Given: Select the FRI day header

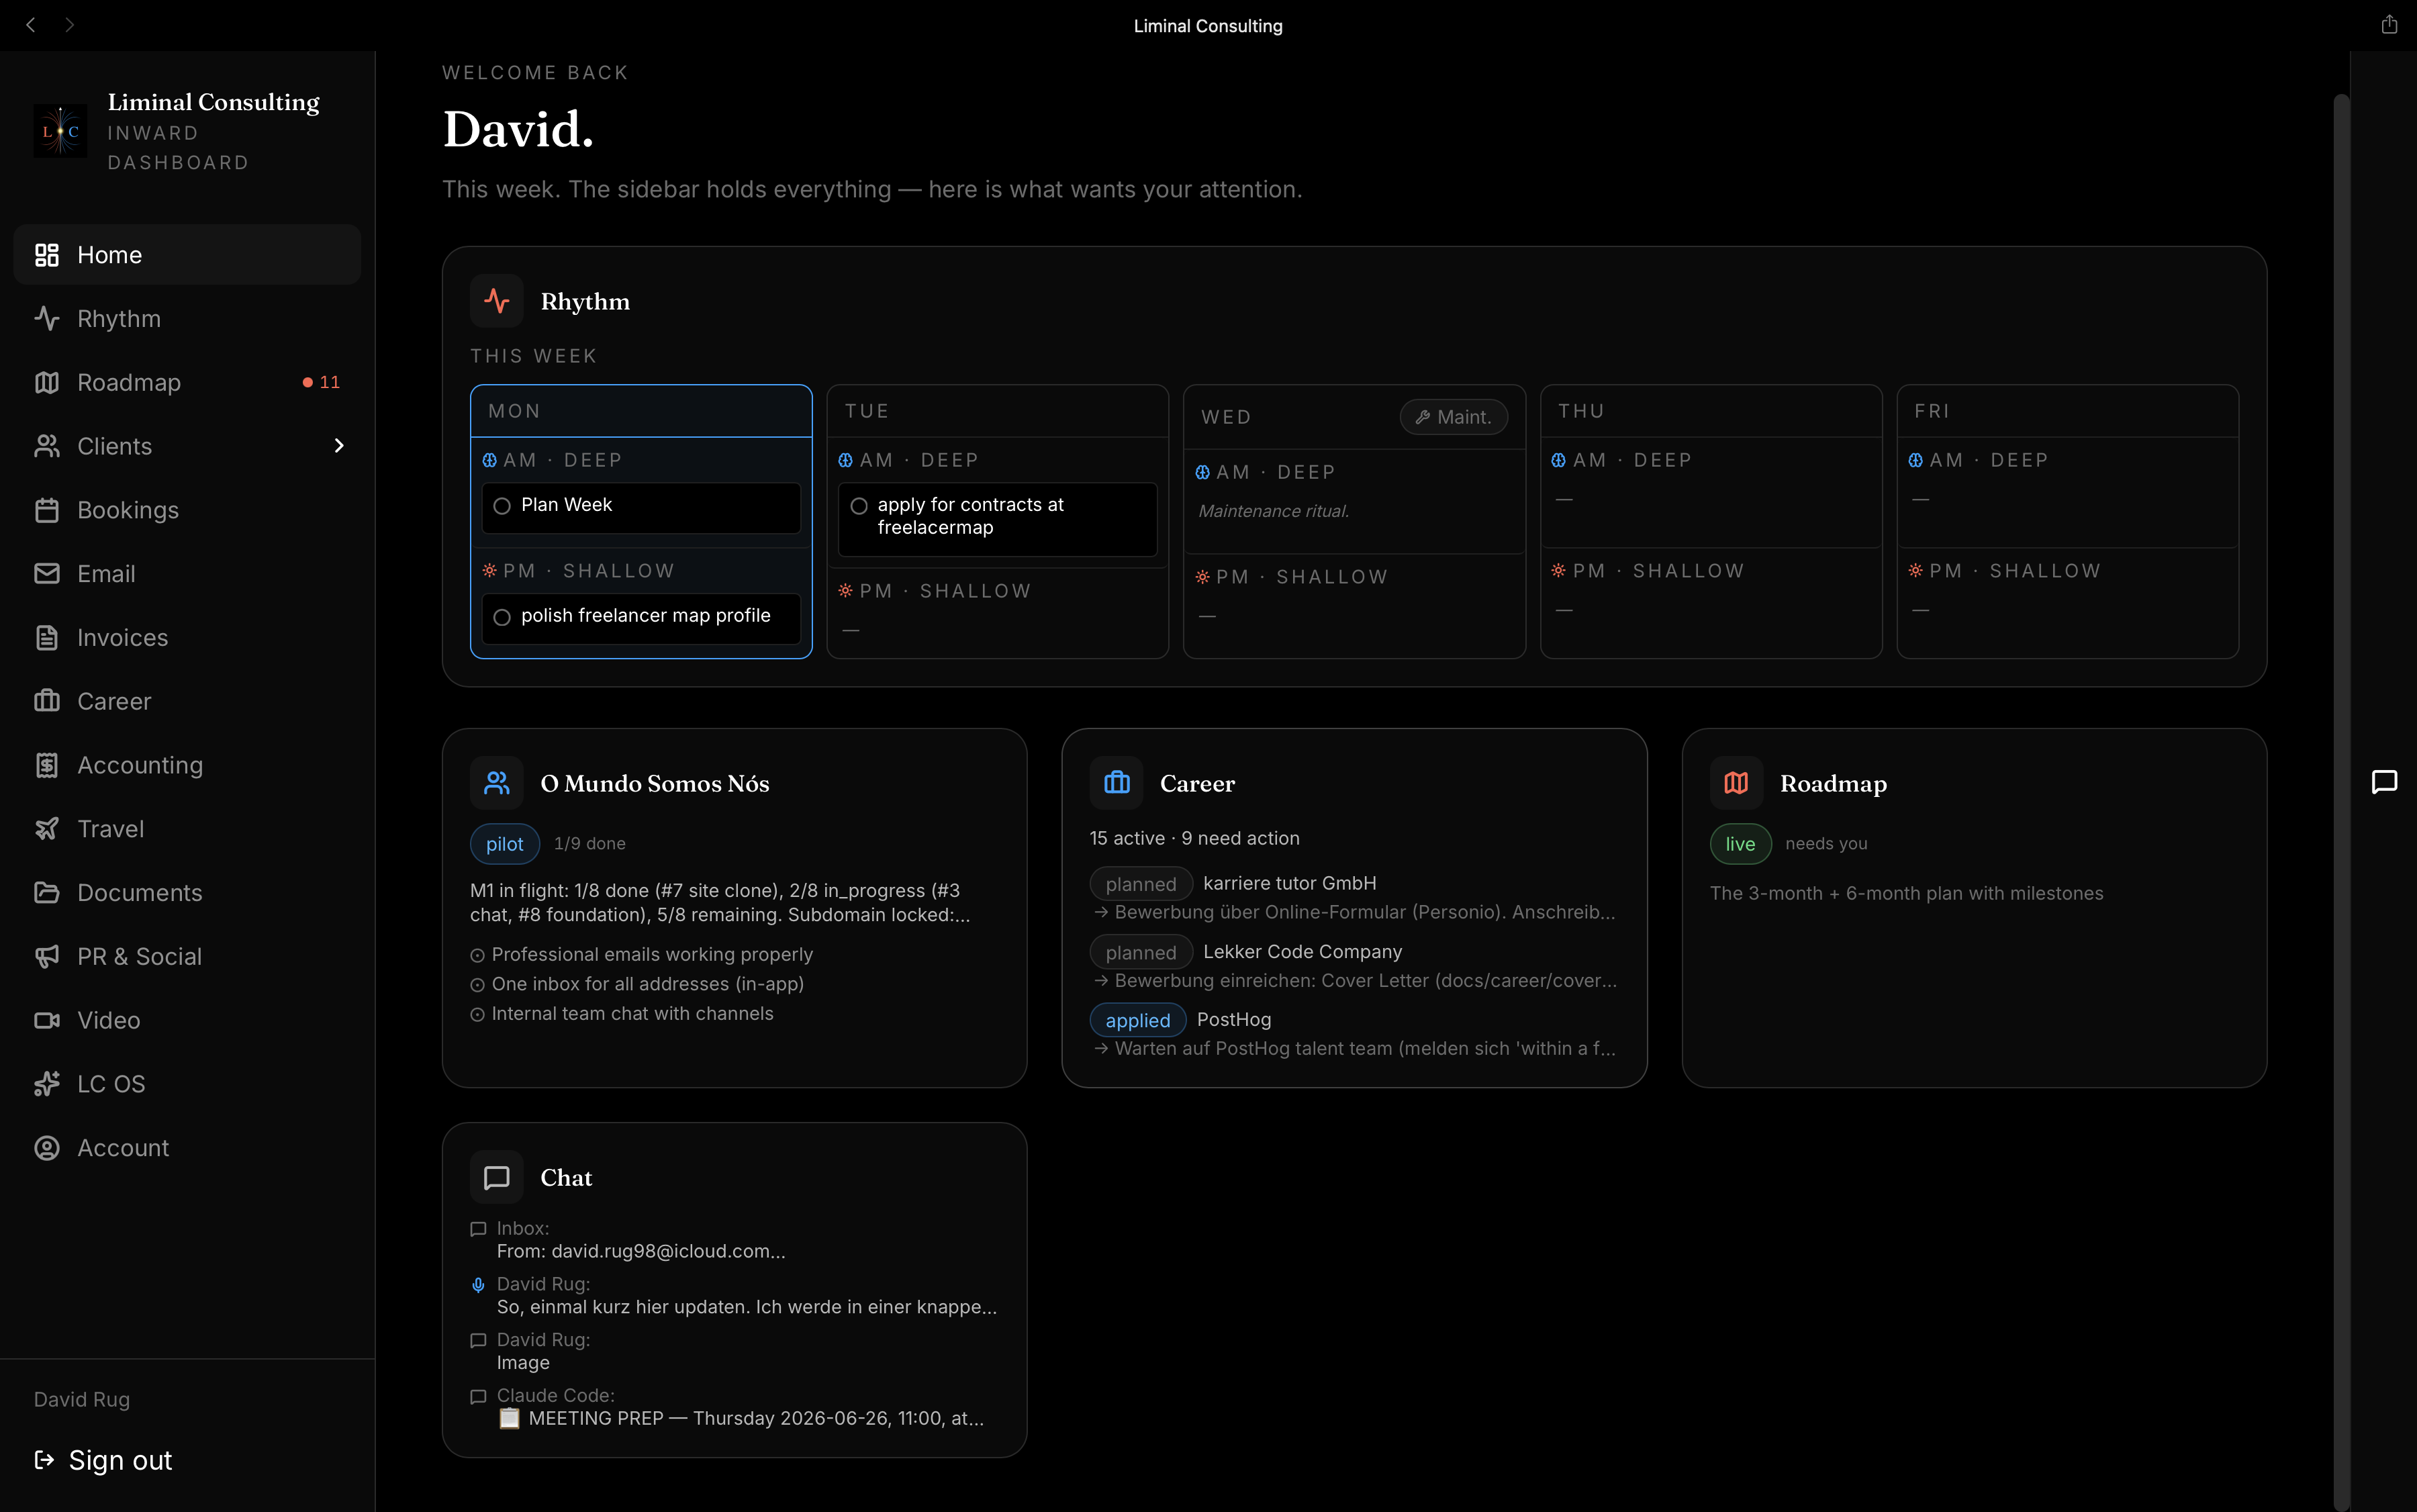Looking at the screenshot, I should coord(2067,411).
